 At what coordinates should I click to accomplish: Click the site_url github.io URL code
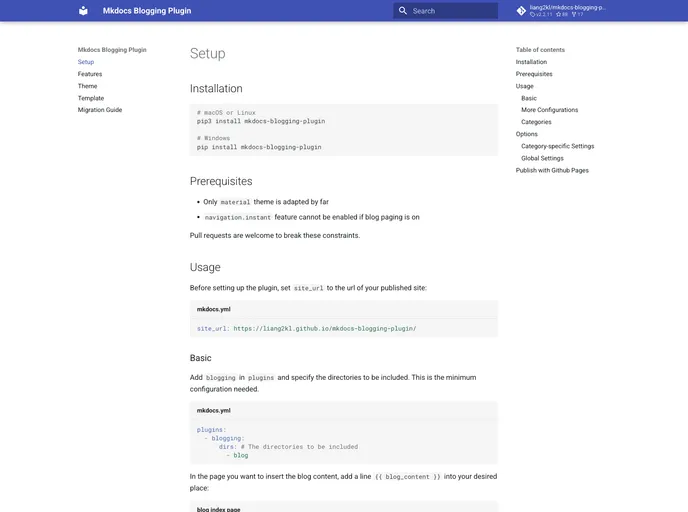[x=325, y=328]
